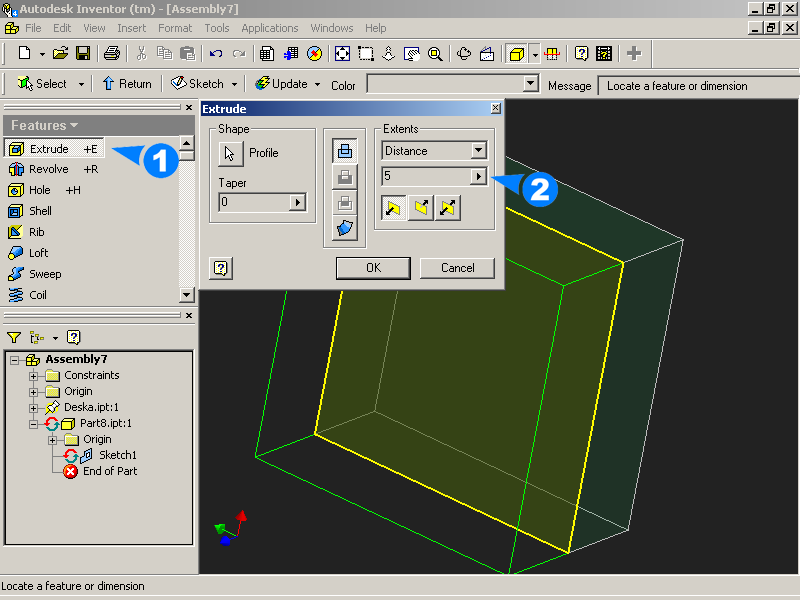Open the Insert menu
The image size is (800, 600).
pyautogui.click(x=132, y=28)
